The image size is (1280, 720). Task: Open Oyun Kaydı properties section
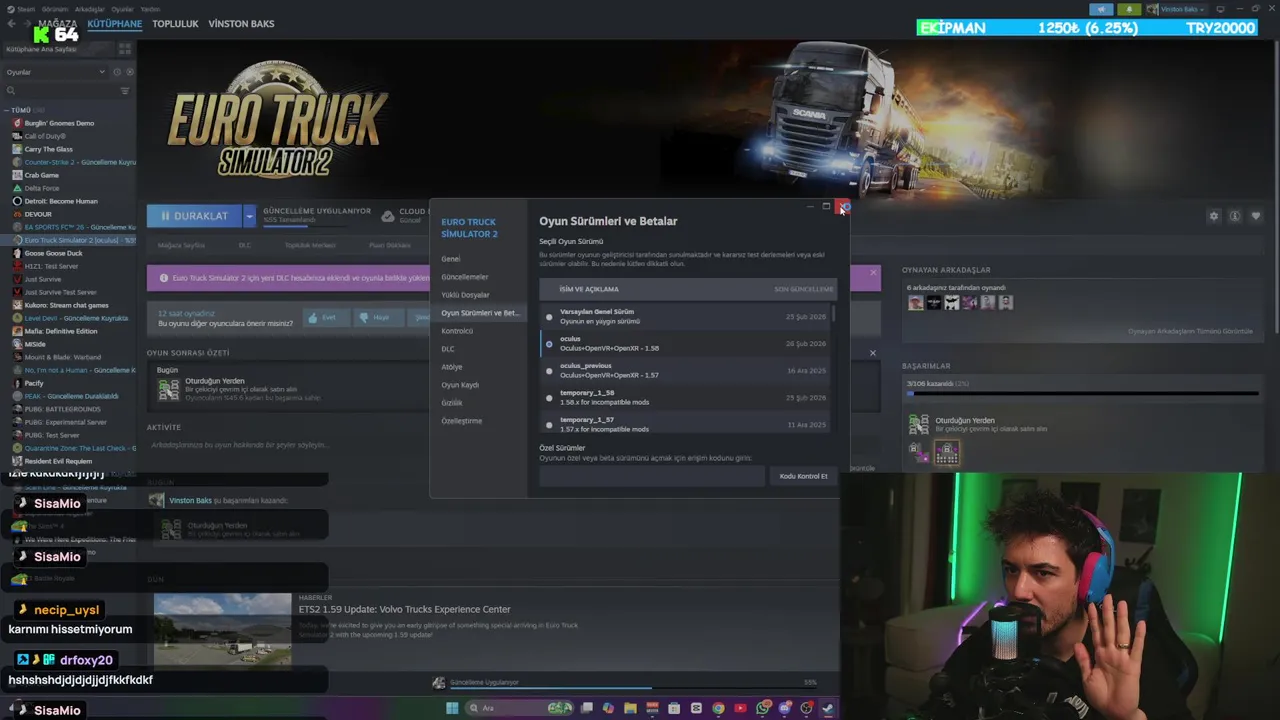coord(460,385)
